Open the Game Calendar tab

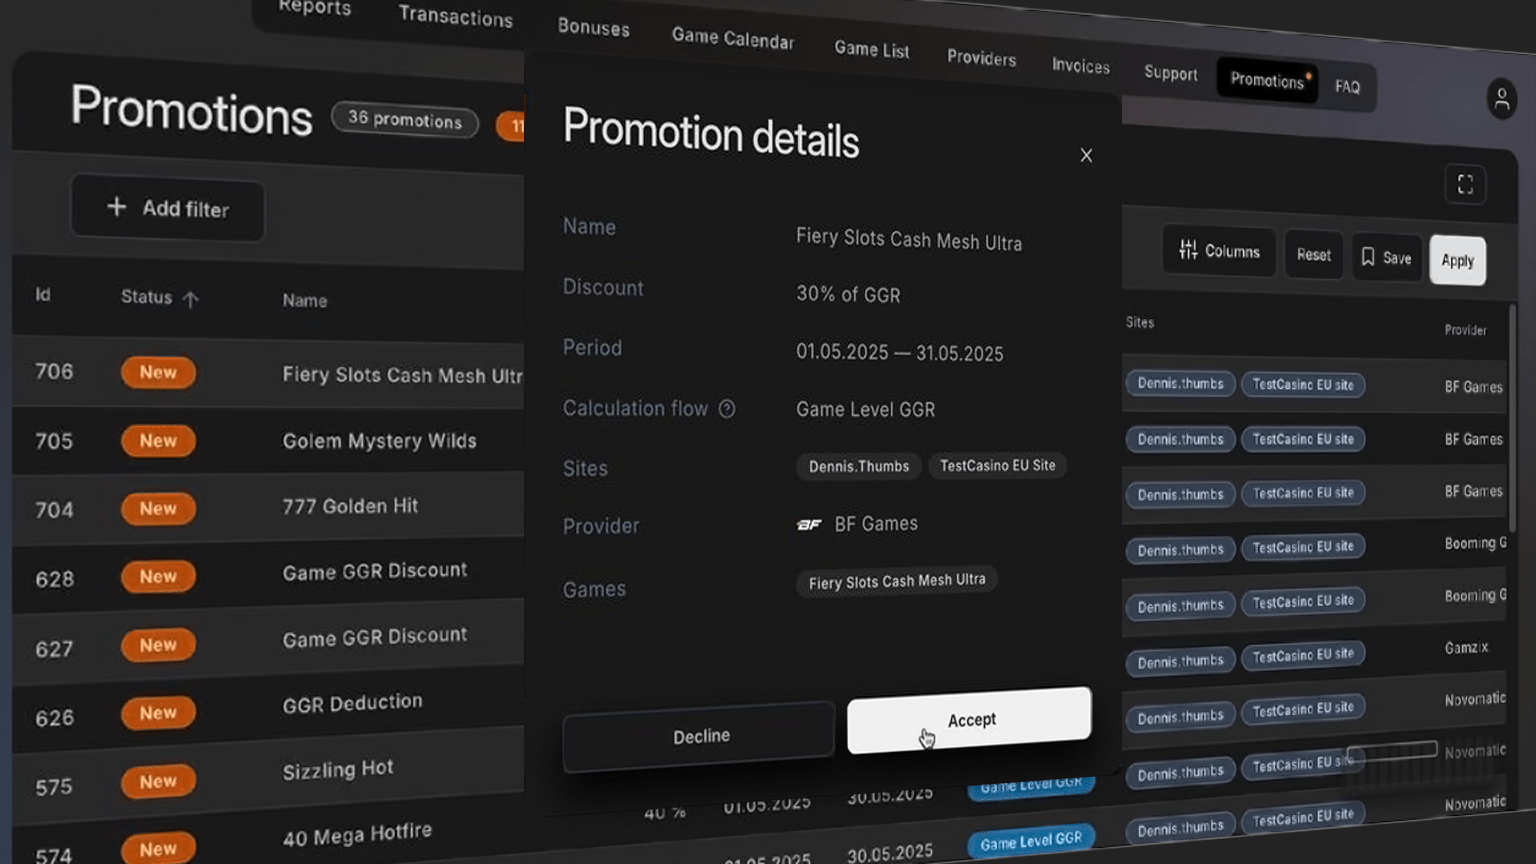pos(732,39)
